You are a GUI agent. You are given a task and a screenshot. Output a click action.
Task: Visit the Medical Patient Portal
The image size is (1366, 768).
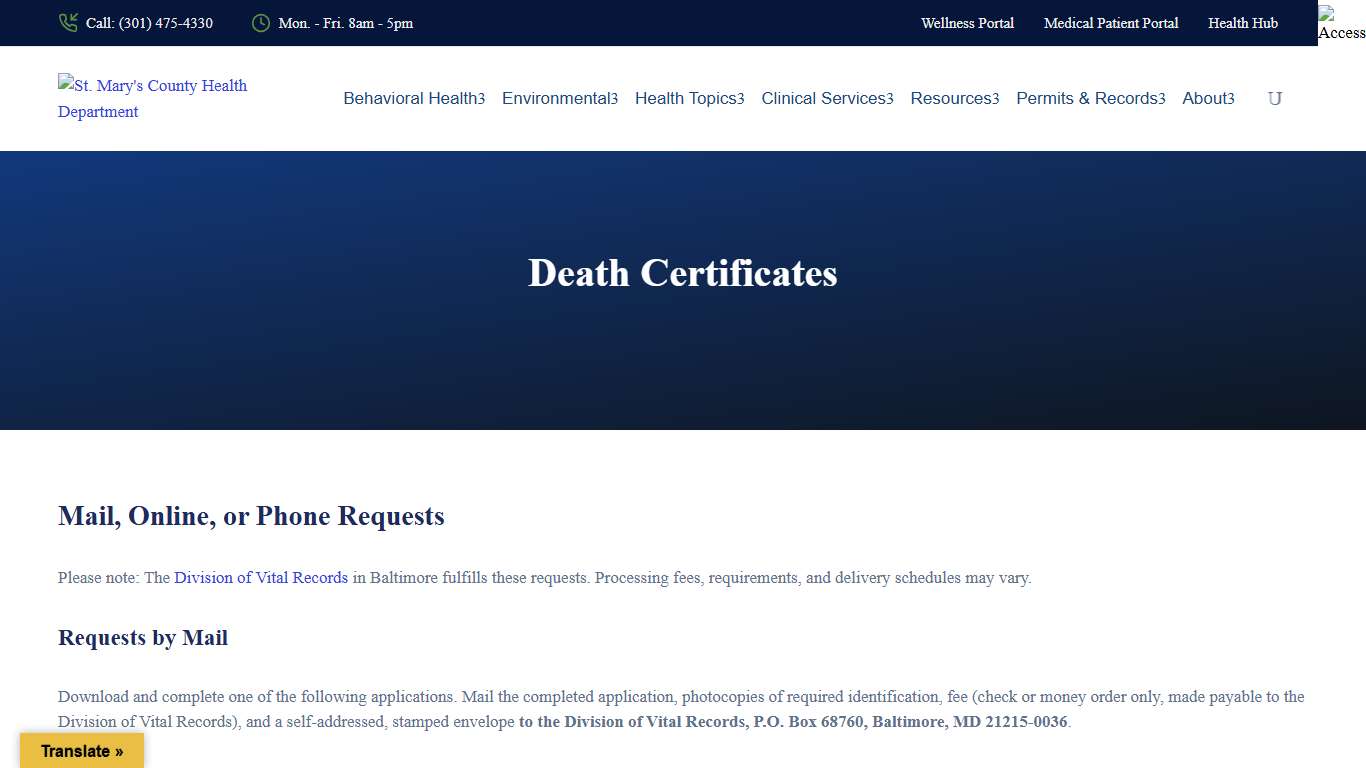click(x=1110, y=23)
